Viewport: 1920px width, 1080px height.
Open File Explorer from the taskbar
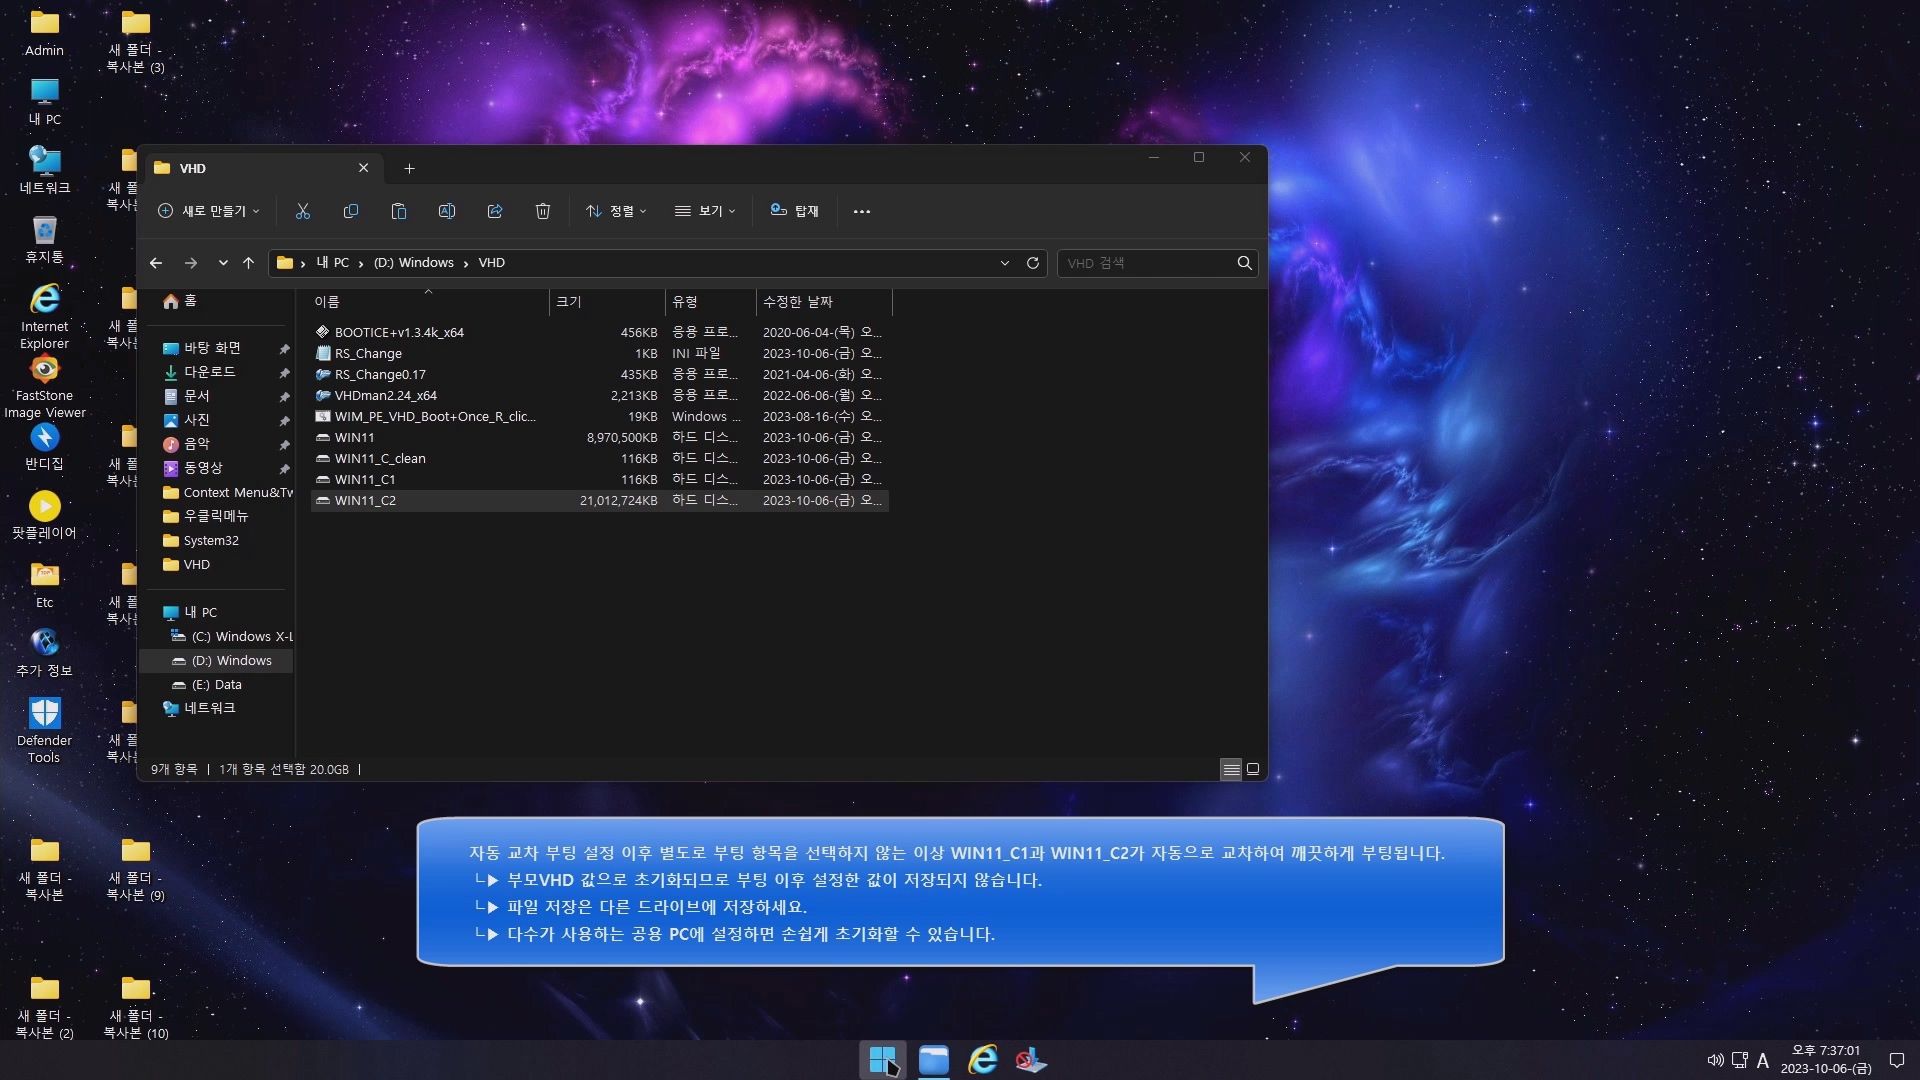(x=934, y=1060)
